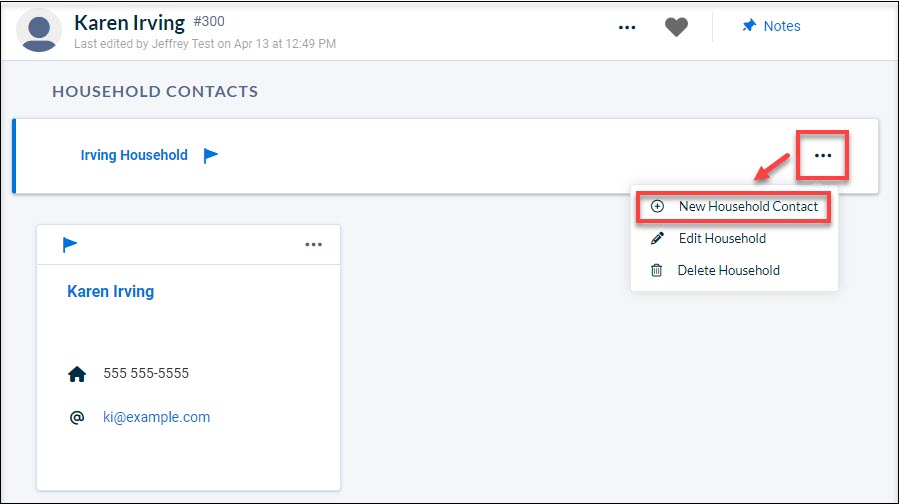Open Karen Irving's contact link on the card
This screenshot has height=504, width=899.
coord(111,291)
